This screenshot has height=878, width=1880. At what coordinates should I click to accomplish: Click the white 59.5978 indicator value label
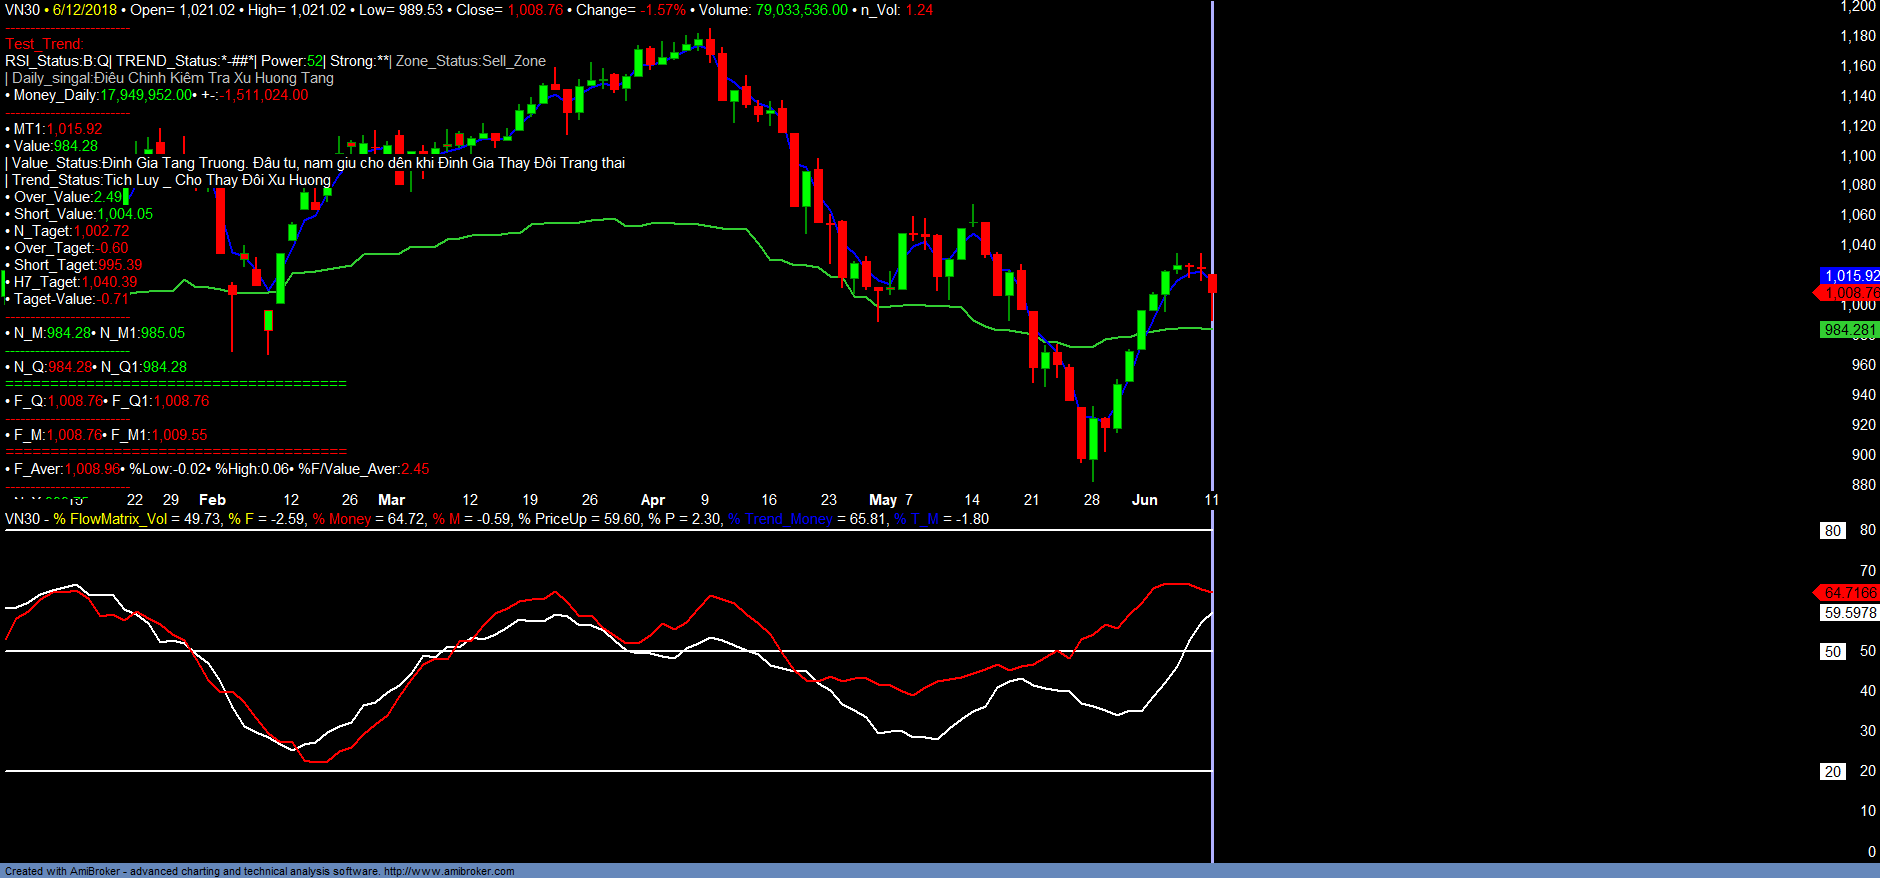coord(1849,613)
